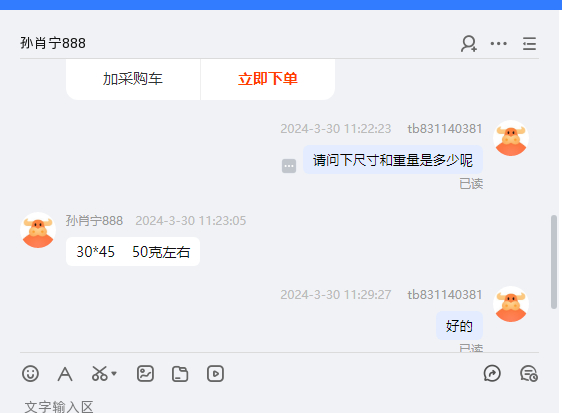Click the red 立即下单 button
562x413 pixels.
point(268,79)
